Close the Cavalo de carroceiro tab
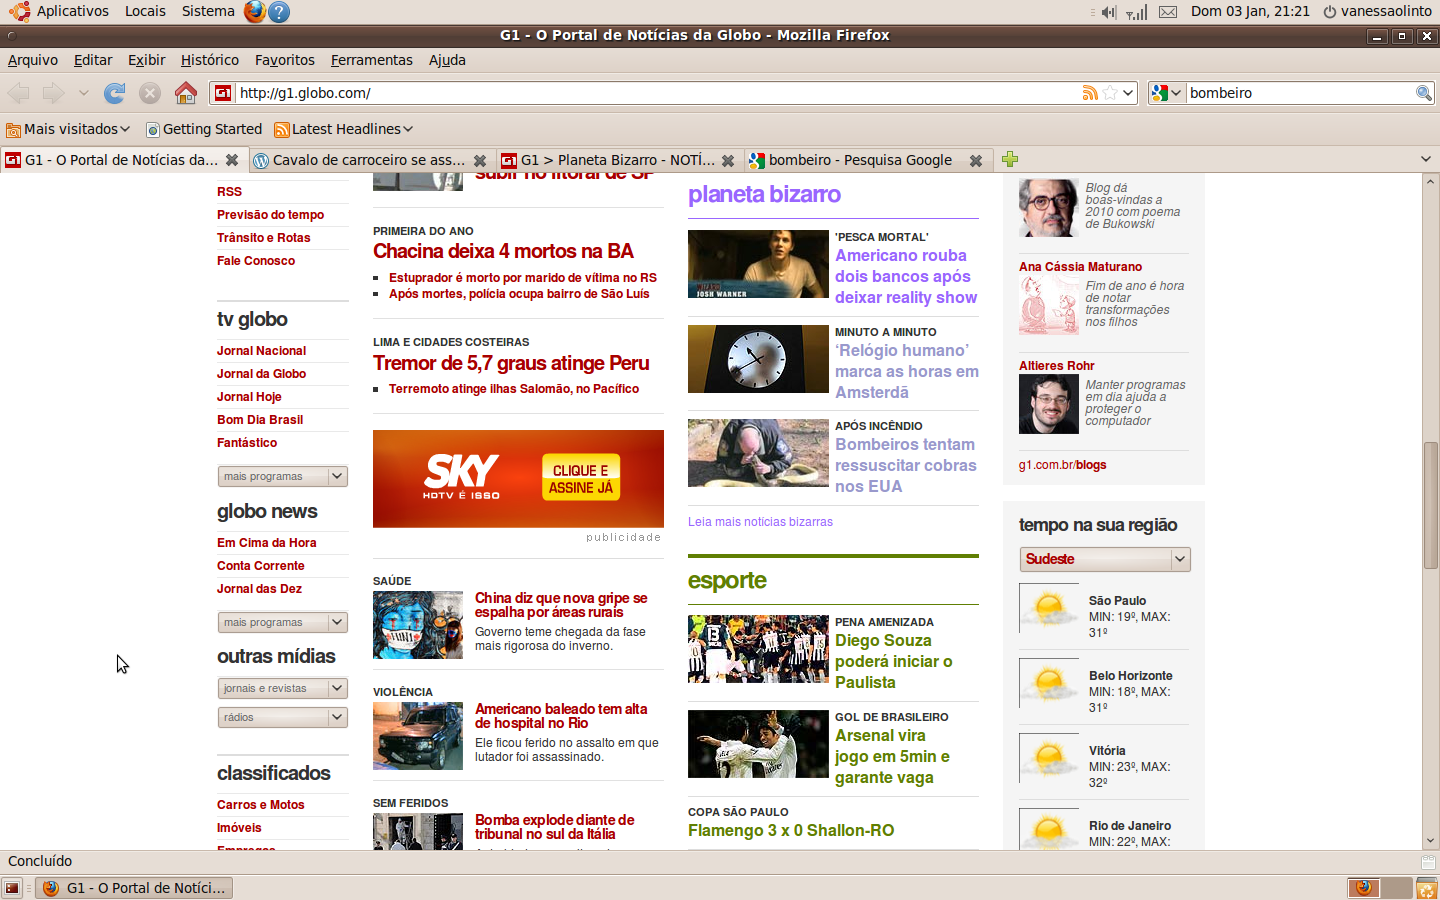The width and height of the screenshot is (1440, 900). click(x=480, y=160)
